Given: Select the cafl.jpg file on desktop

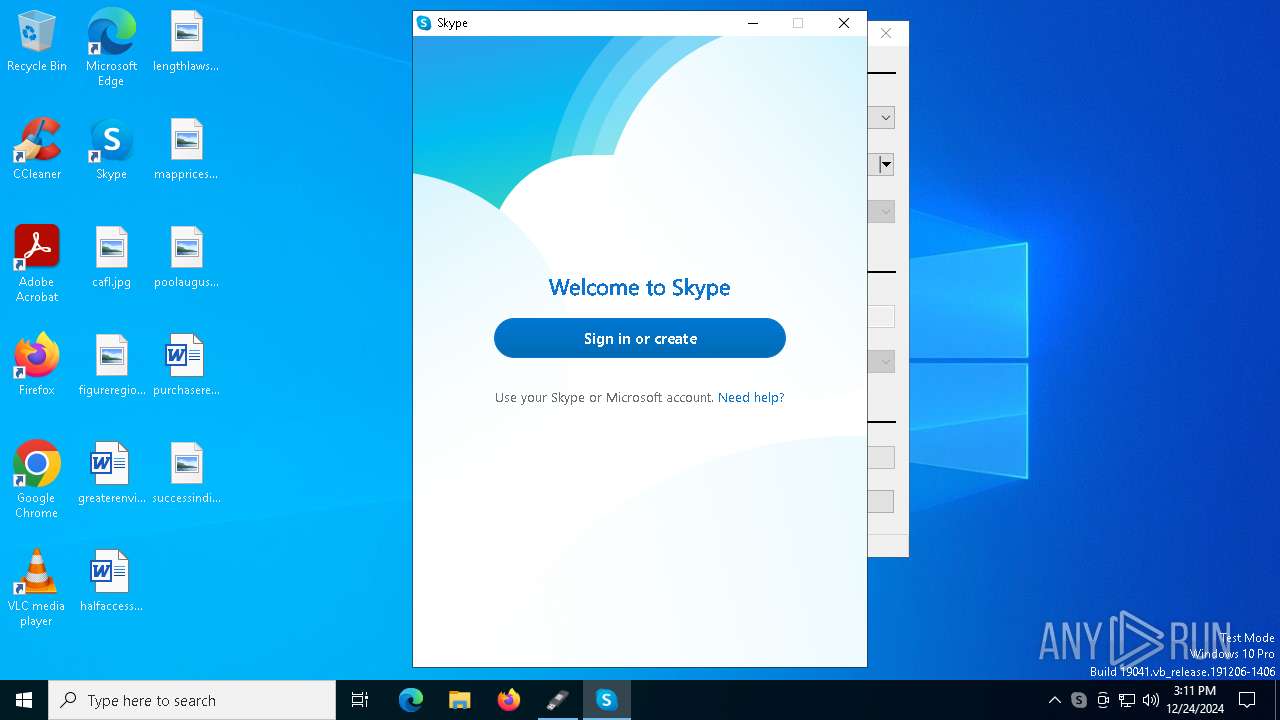Looking at the screenshot, I should 111,258.
